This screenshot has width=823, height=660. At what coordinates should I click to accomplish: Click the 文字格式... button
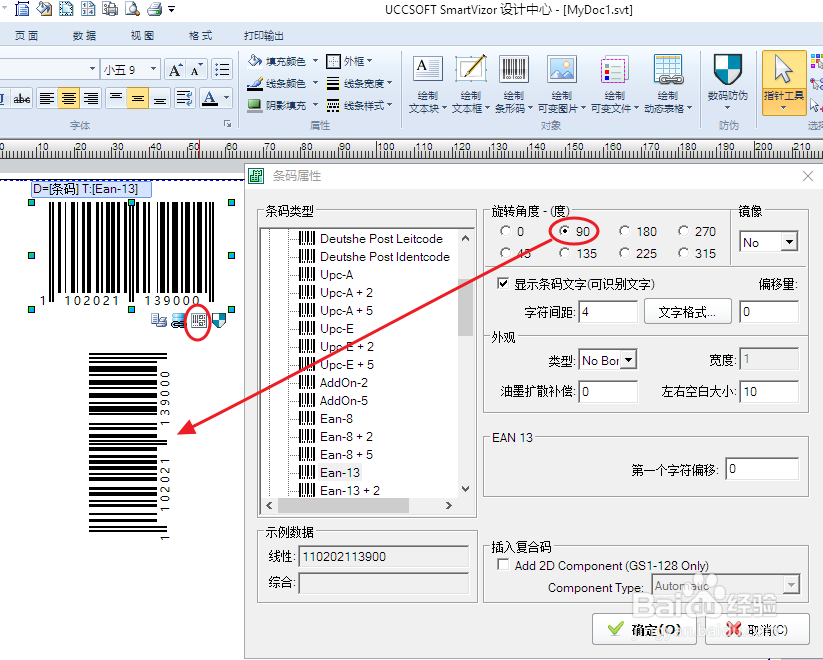pos(687,312)
